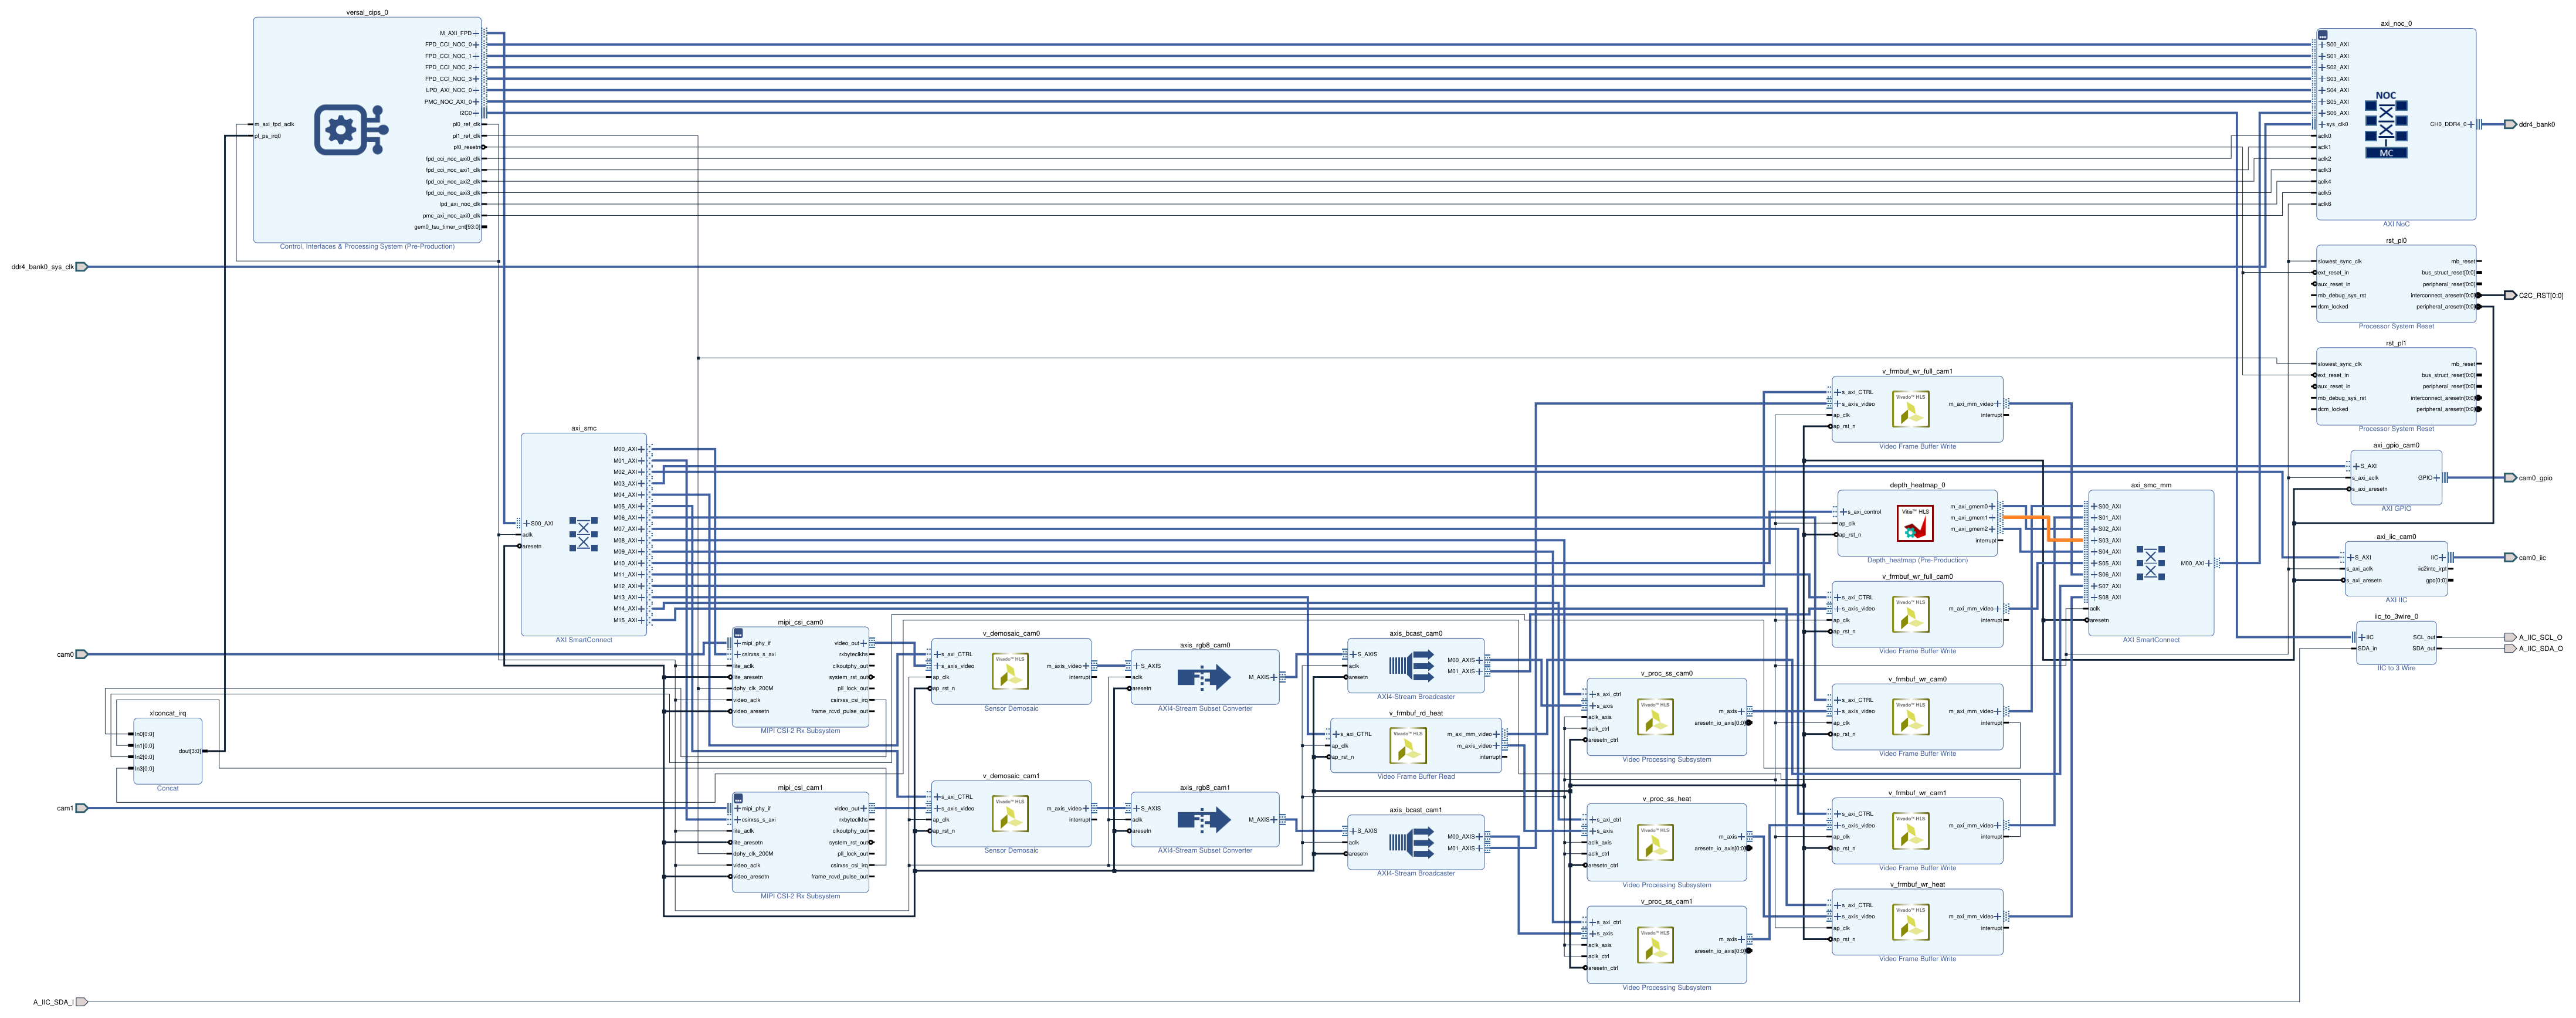The image size is (2576, 1018).
Task: Click the AXI NoC label under axi_noc_0
Action: (x=2396, y=224)
